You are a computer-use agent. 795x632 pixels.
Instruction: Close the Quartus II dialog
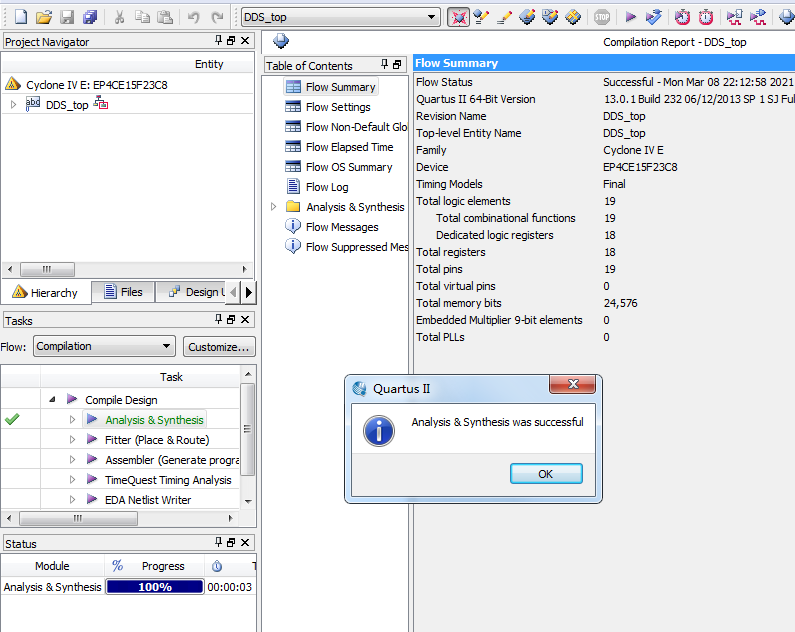click(x=572, y=385)
